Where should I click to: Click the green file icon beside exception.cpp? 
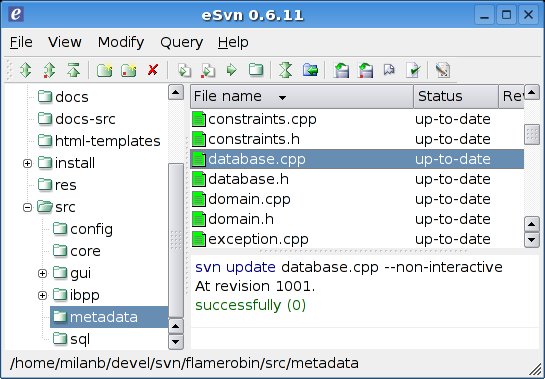199,239
